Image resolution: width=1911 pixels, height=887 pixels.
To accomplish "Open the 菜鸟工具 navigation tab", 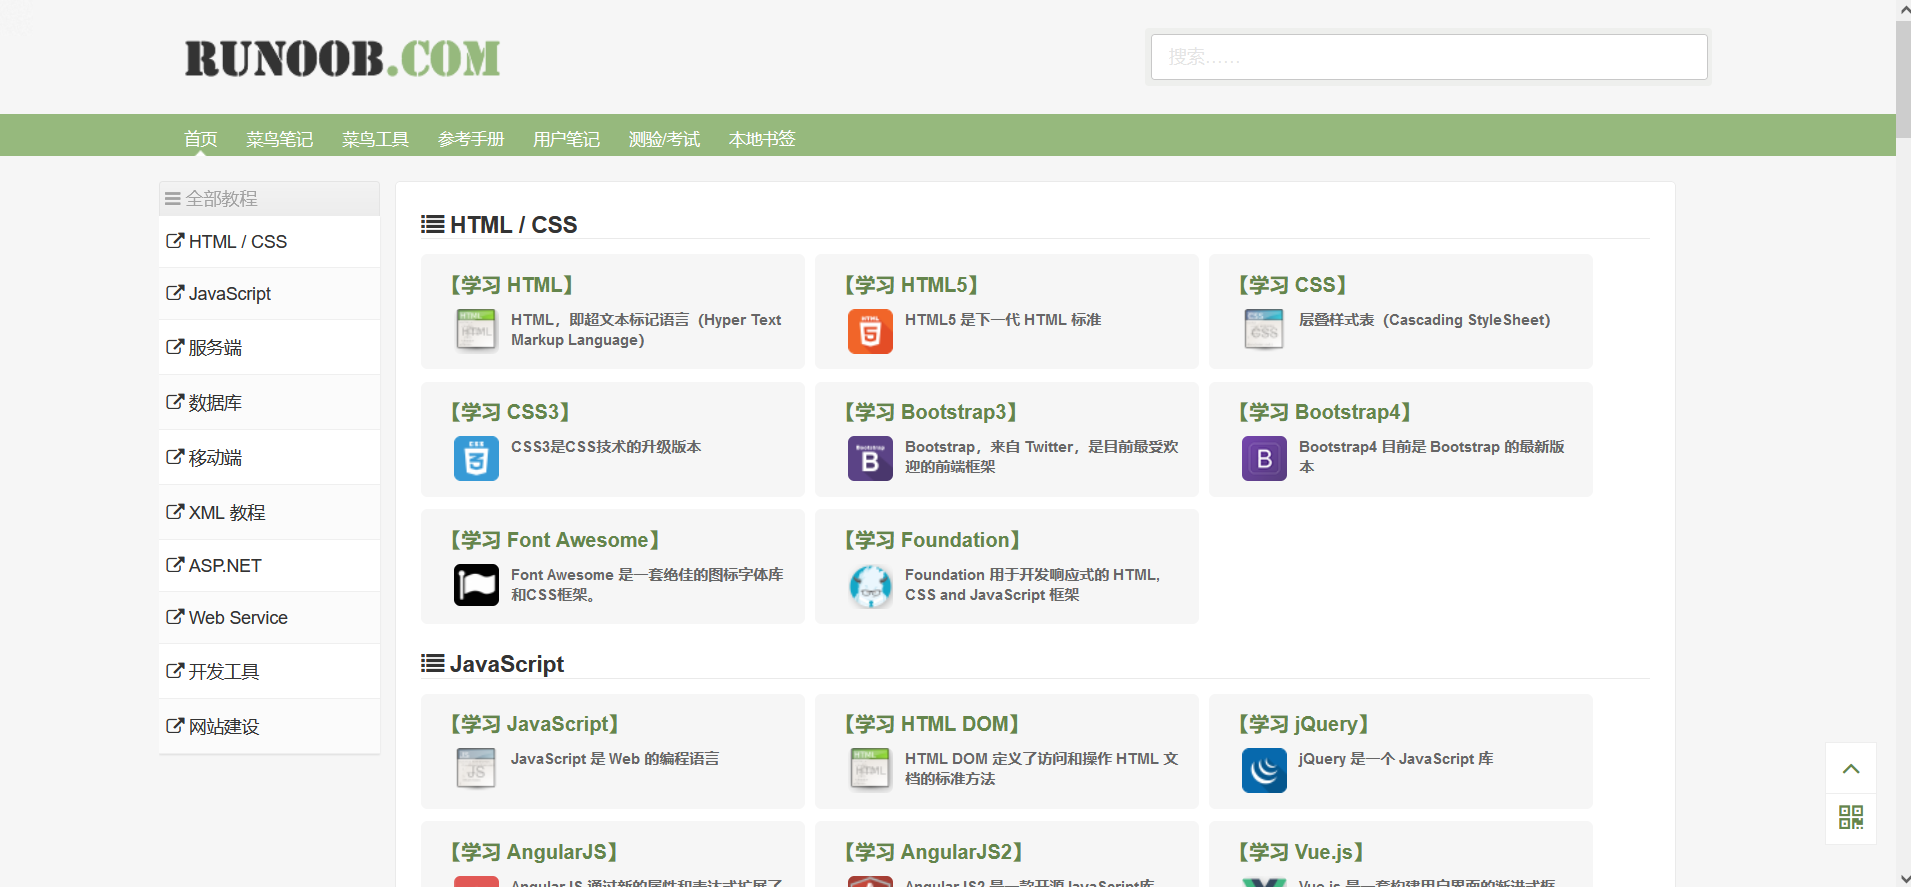I will pyautogui.click(x=376, y=139).
